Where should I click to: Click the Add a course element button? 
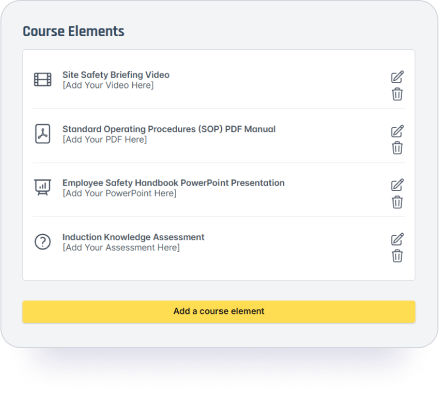click(x=219, y=312)
